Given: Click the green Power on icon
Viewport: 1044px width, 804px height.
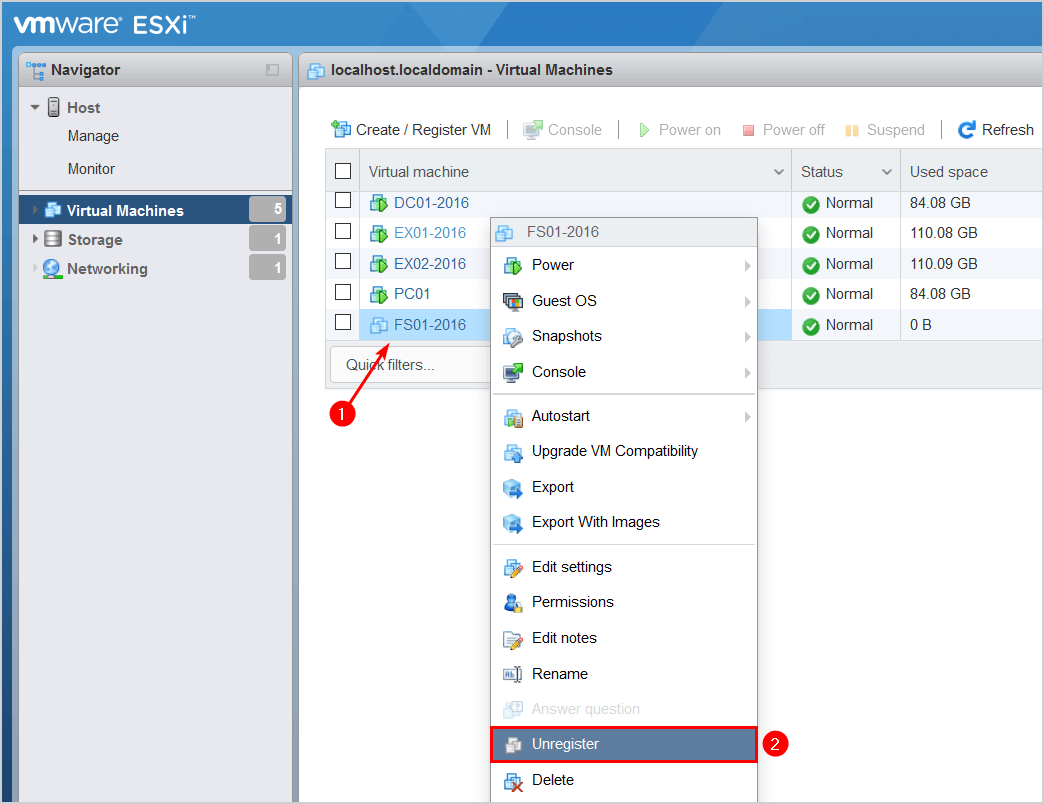Looking at the screenshot, I should pos(644,130).
